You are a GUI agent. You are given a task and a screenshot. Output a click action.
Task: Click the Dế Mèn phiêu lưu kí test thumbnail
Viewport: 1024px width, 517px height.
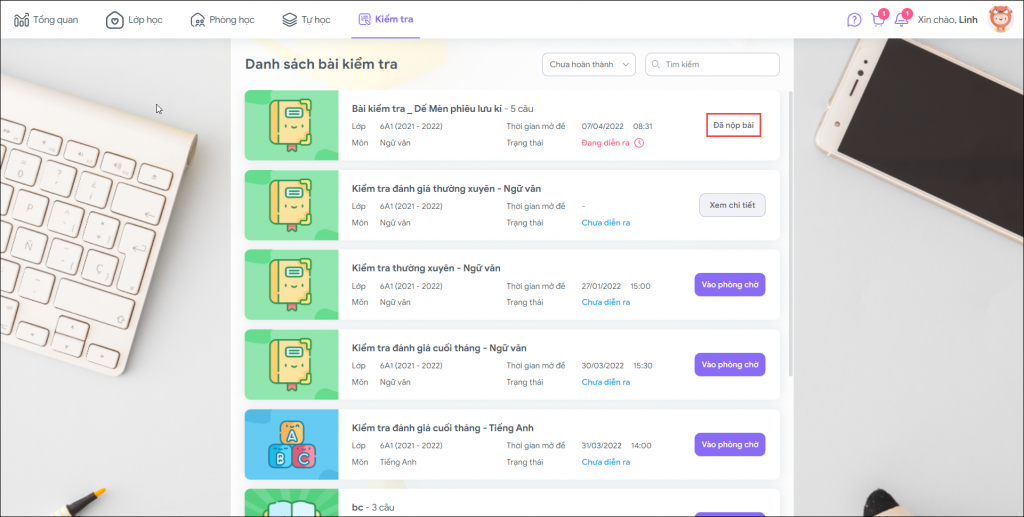(x=291, y=125)
